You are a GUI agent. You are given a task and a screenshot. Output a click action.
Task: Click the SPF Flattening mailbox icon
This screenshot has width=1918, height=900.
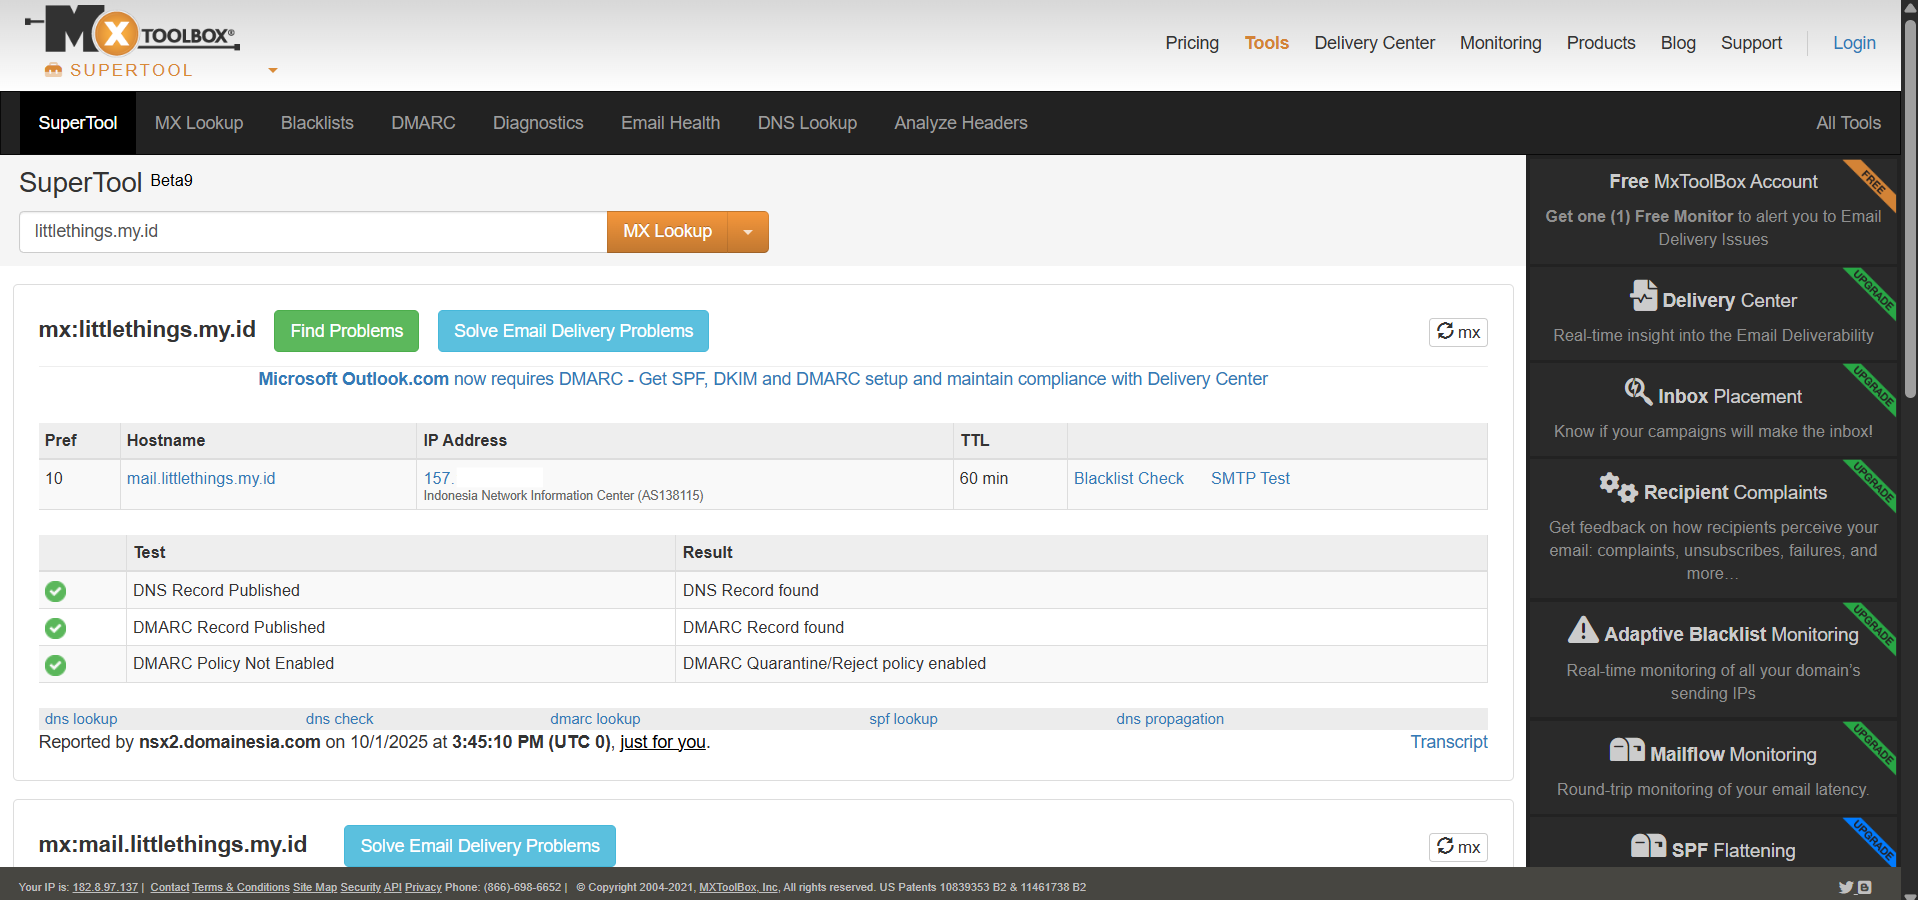(x=1649, y=846)
